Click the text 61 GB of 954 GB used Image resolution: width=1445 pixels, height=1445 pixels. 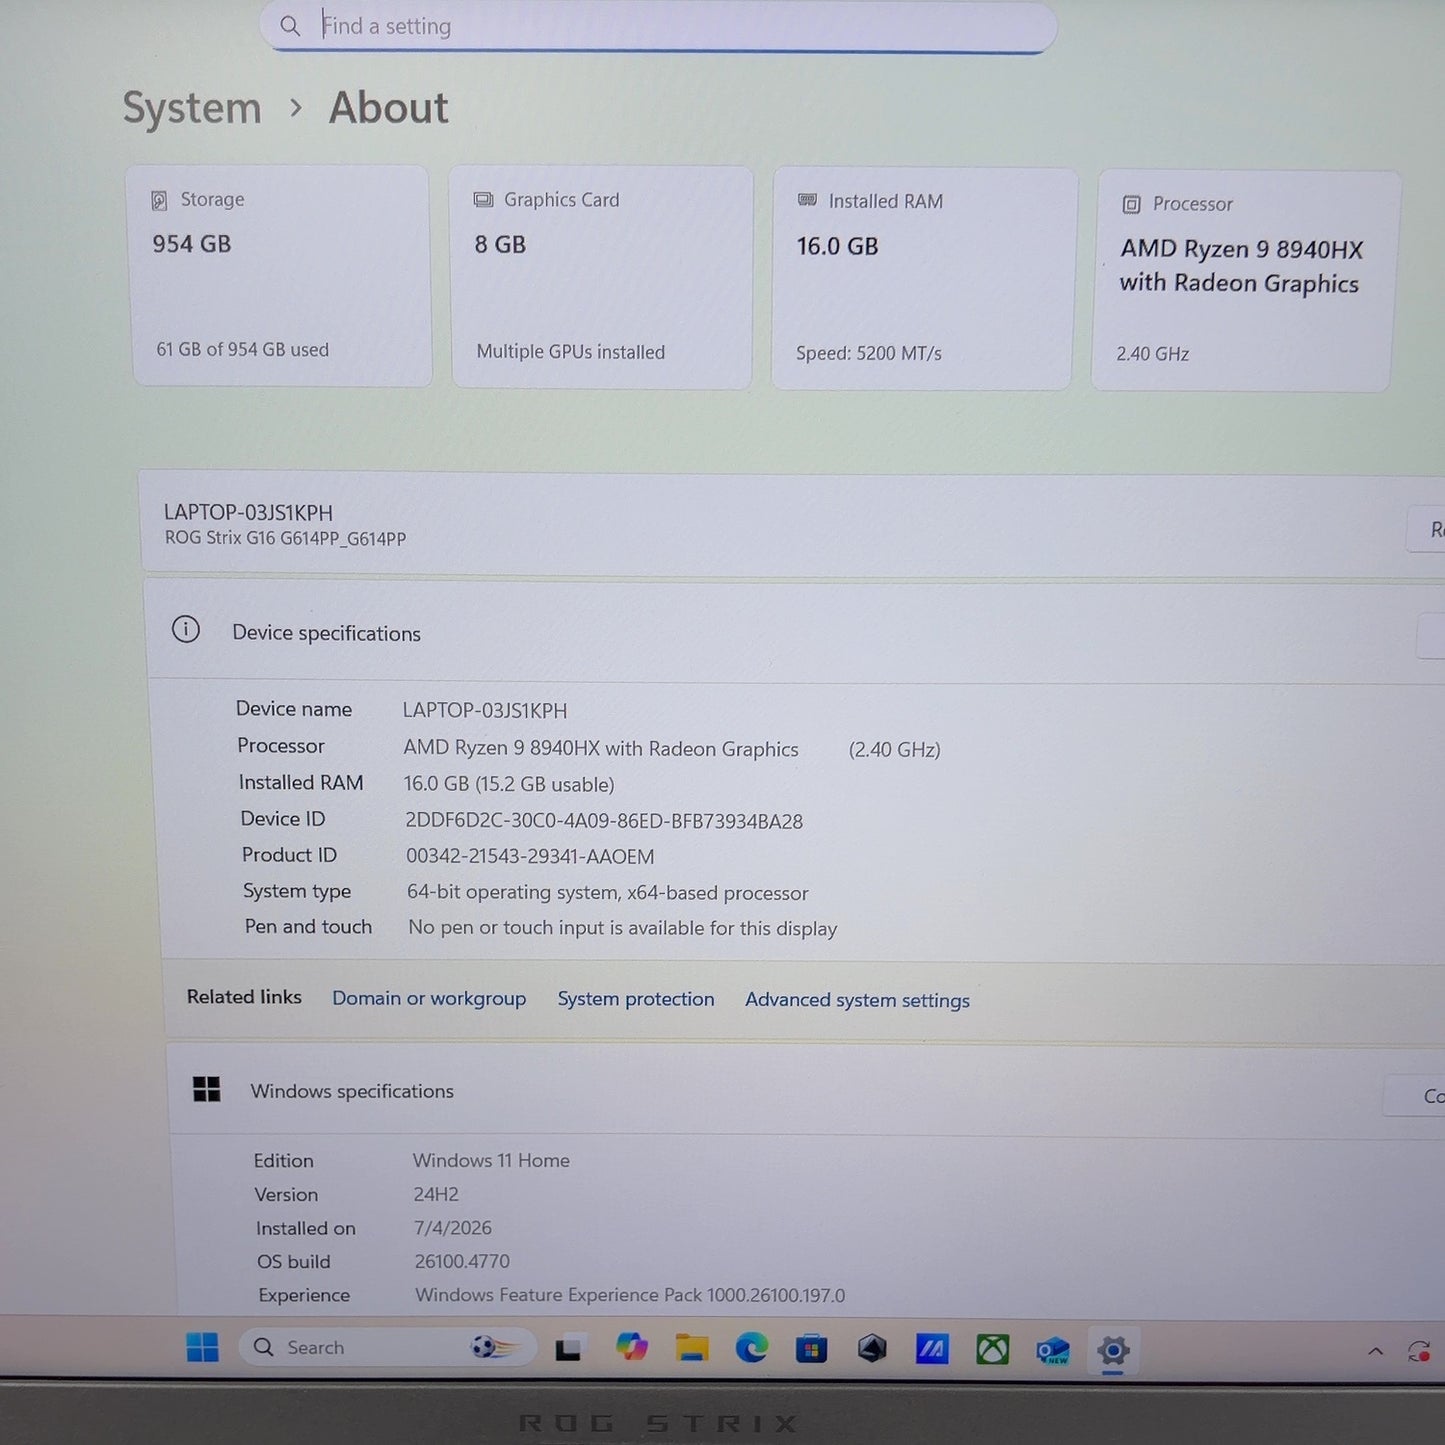click(242, 350)
